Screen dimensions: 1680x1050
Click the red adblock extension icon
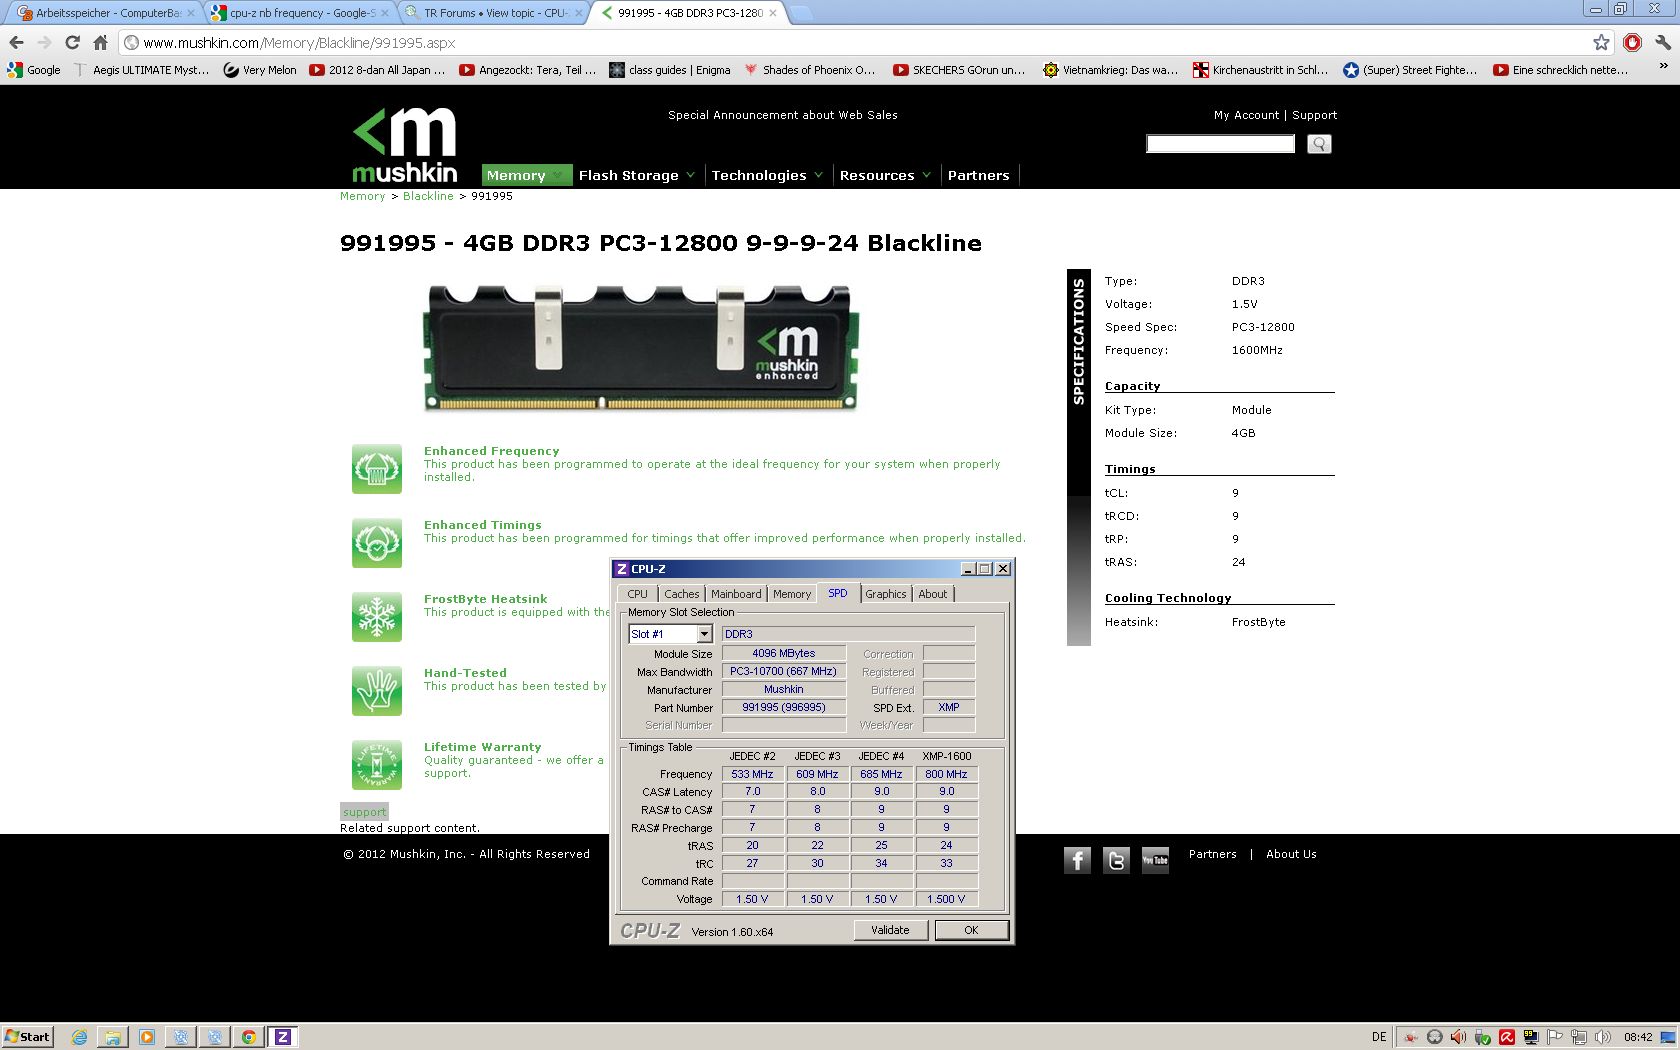[x=1633, y=42]
